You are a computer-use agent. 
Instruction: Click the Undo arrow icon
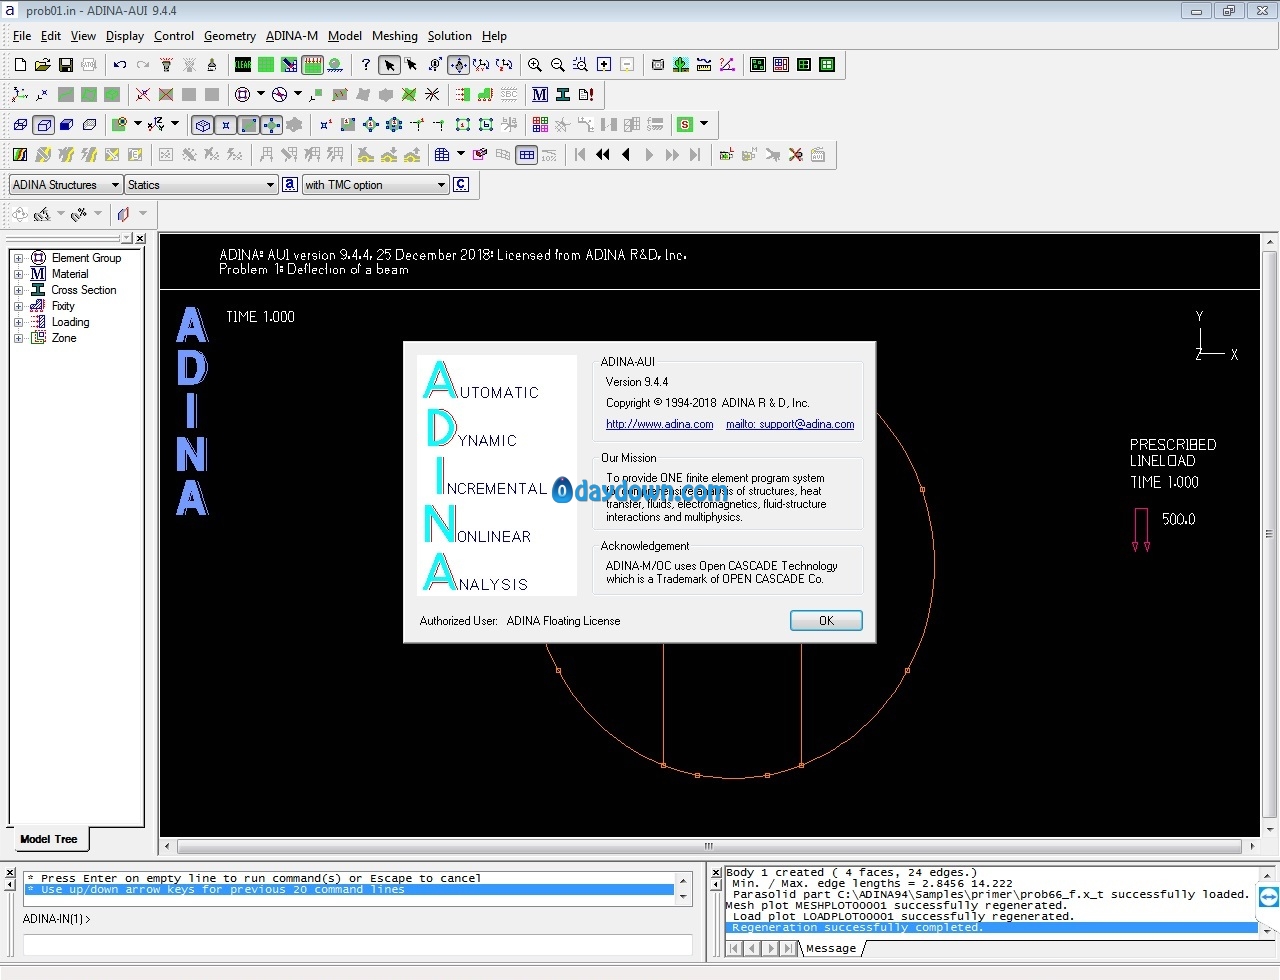pyautogui.click(x=120, y=65)
